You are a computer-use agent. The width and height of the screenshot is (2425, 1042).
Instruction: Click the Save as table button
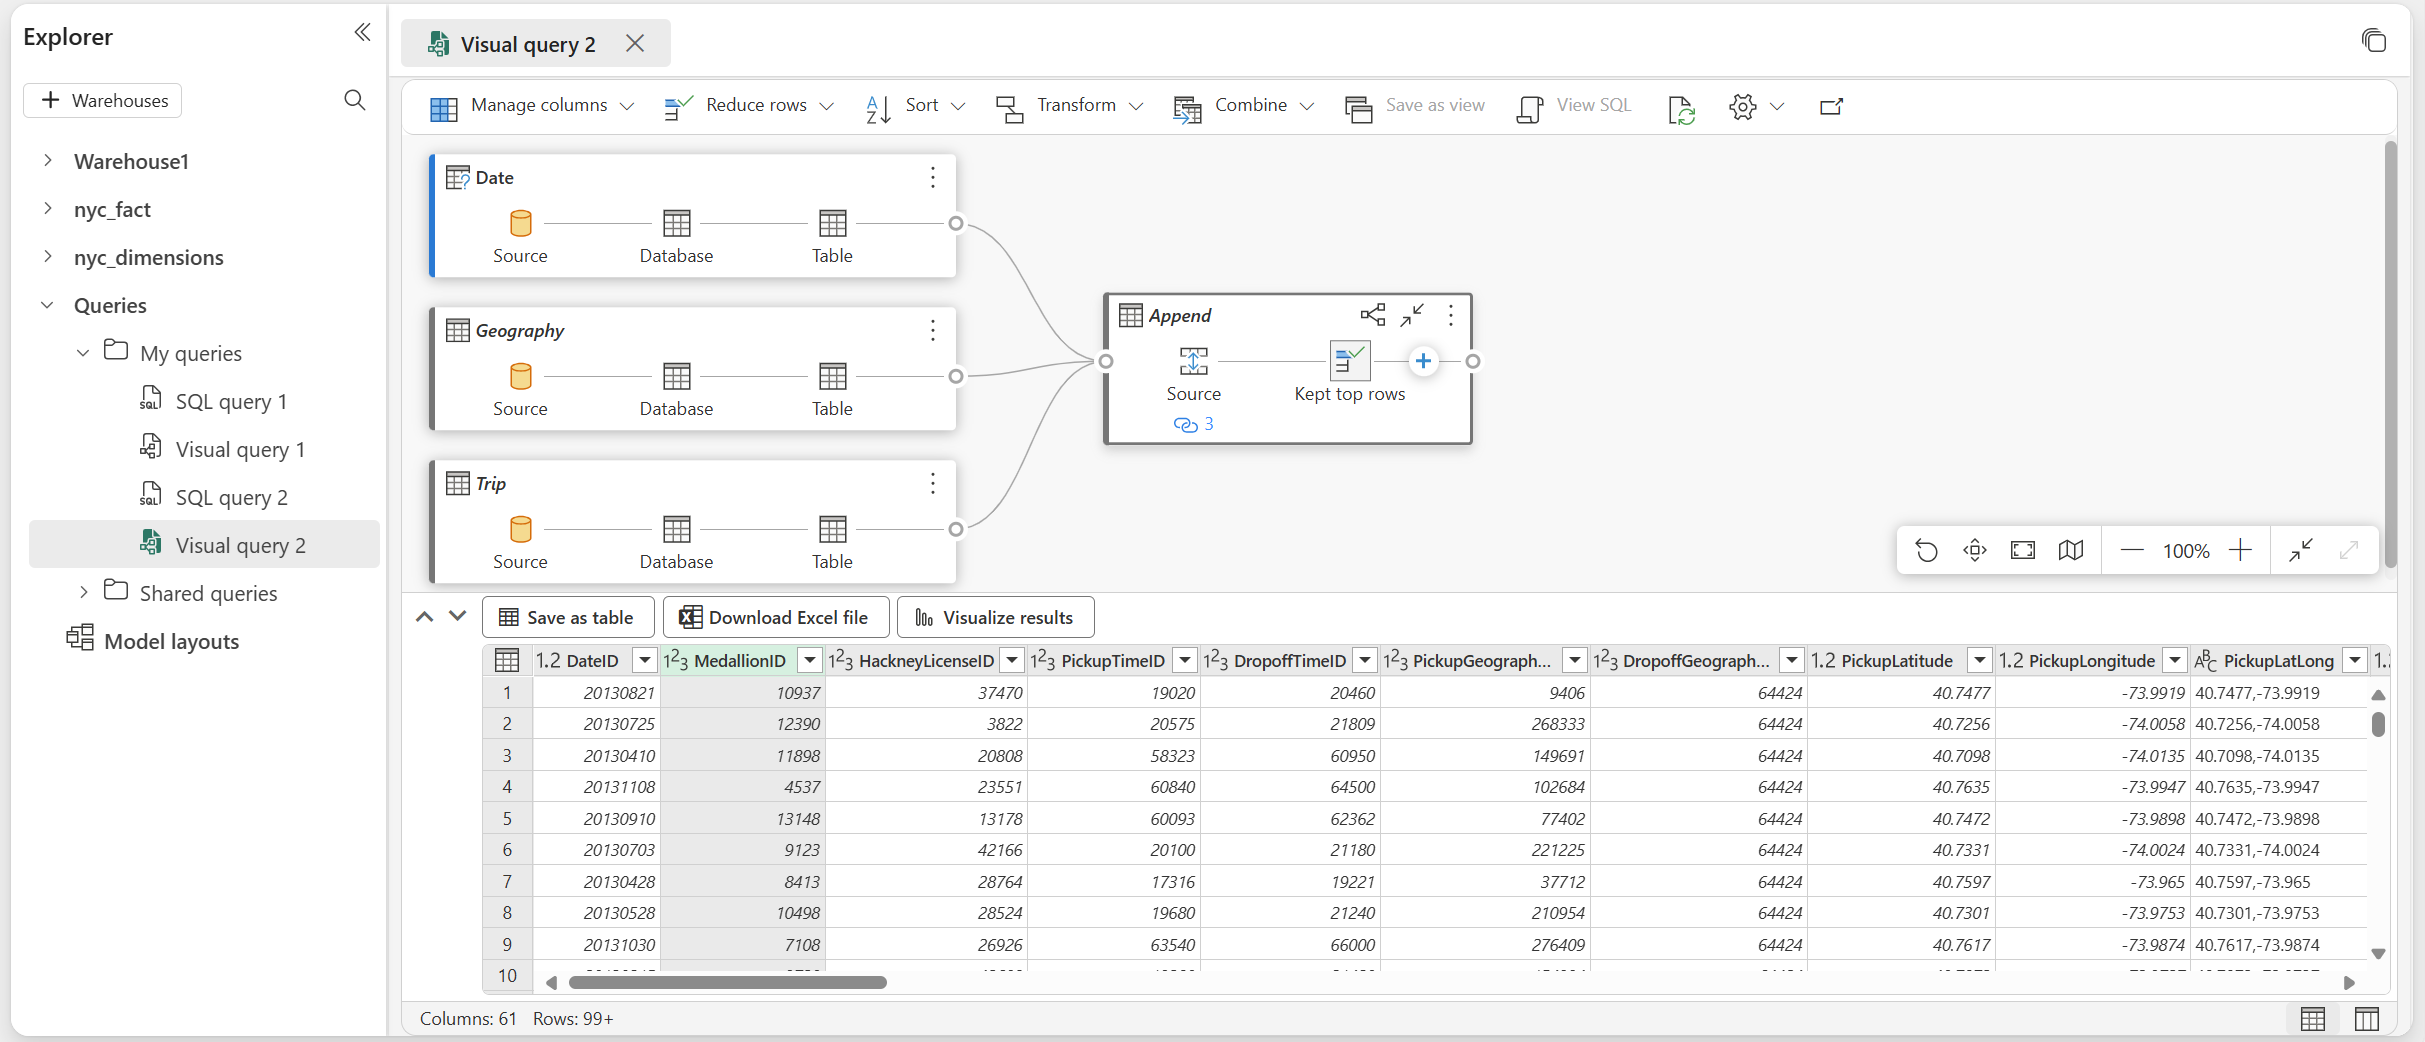point(567,617)
